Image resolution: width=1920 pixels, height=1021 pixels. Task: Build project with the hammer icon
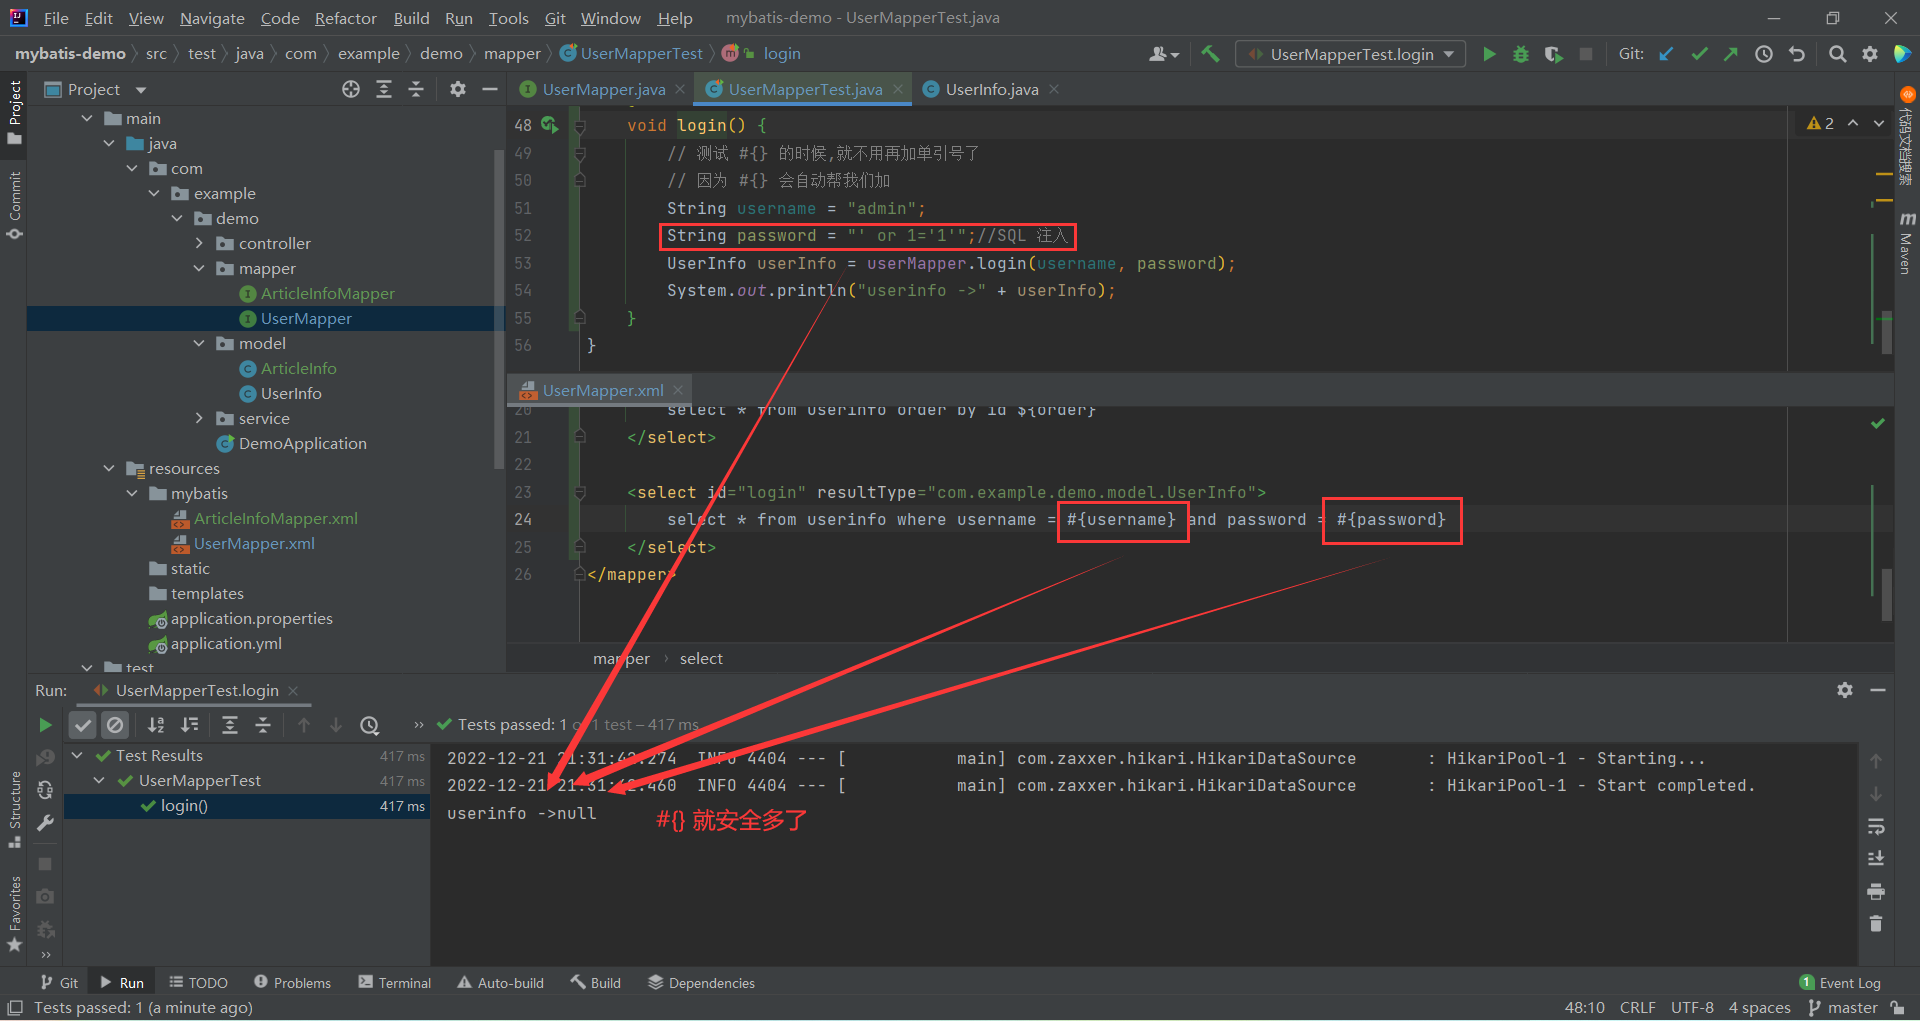coord(1210,54)
